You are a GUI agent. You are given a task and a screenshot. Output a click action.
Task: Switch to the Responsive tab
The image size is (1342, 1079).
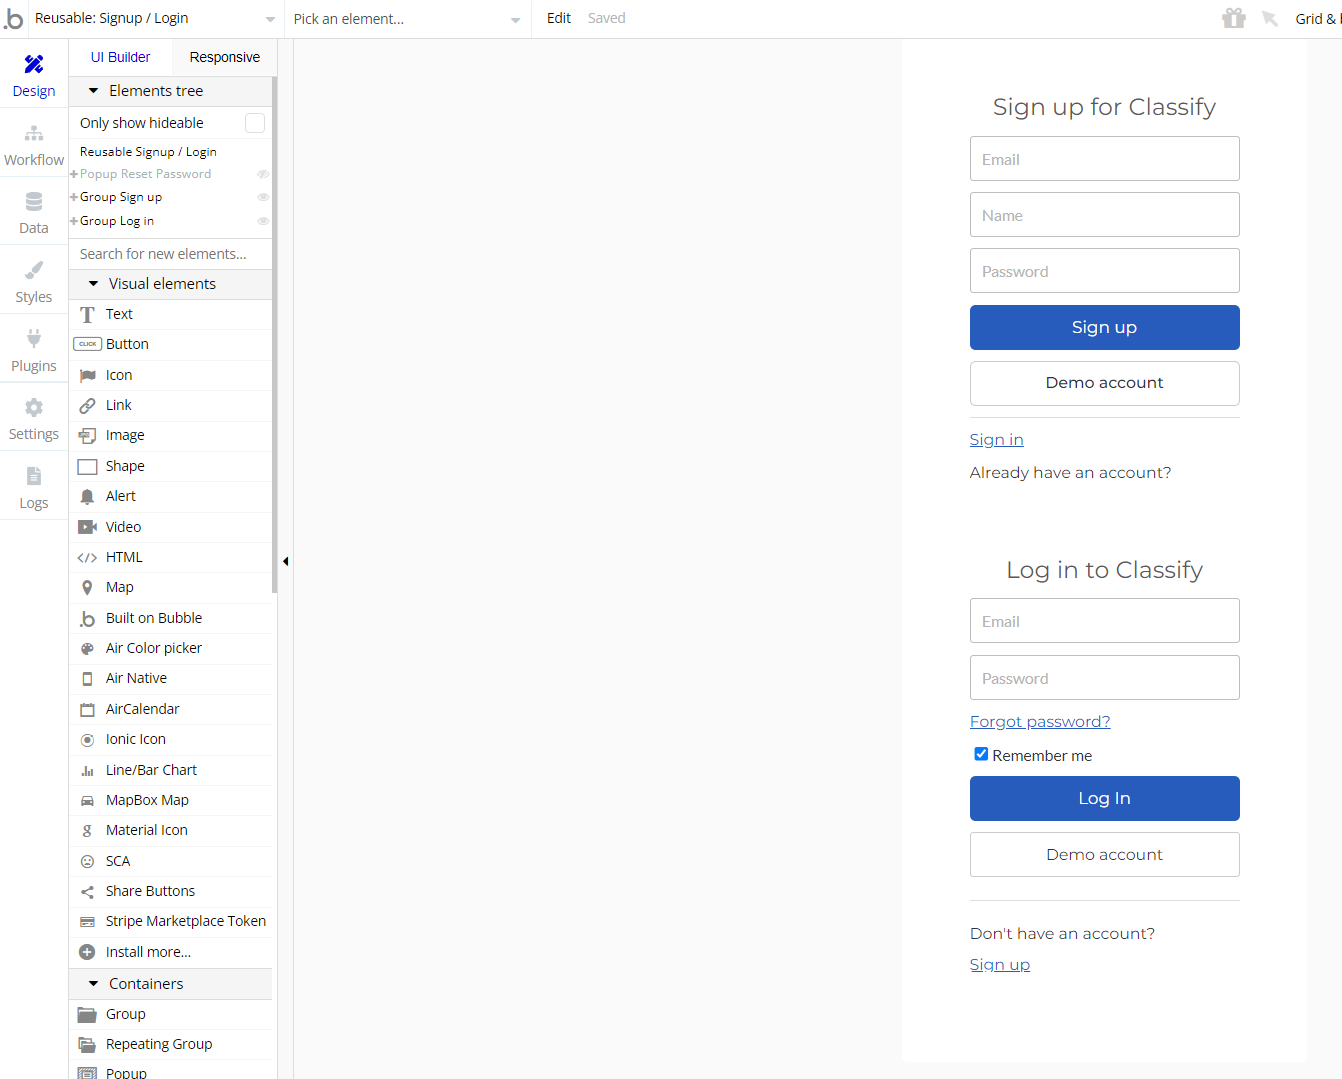tap(225, 57)
